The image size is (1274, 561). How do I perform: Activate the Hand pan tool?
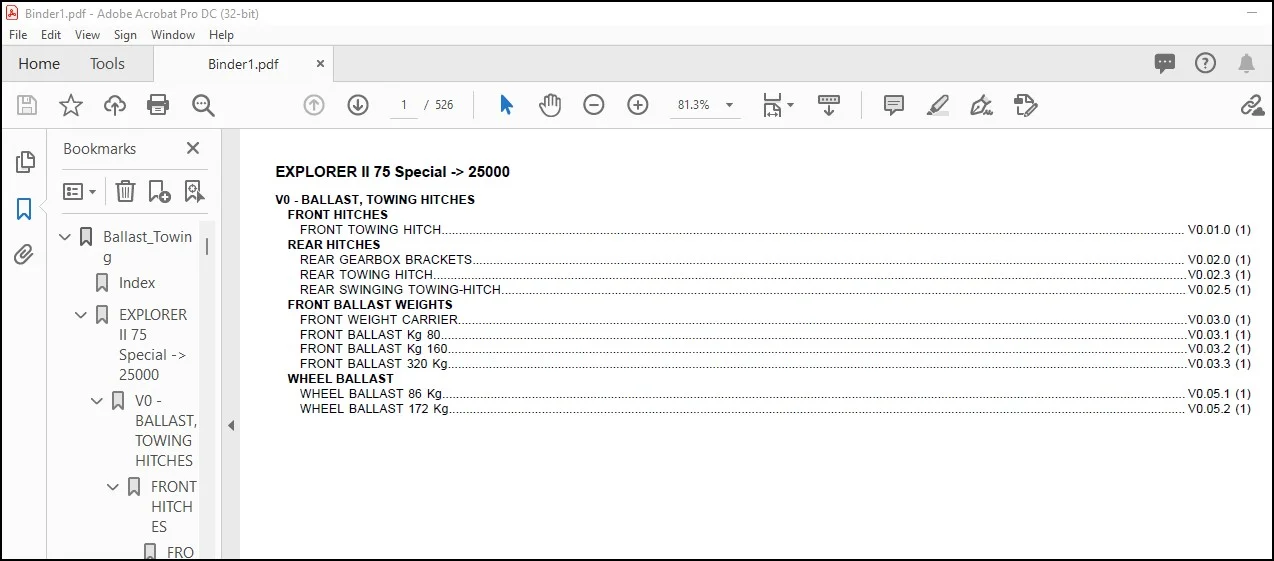click(x=550, y=105)
